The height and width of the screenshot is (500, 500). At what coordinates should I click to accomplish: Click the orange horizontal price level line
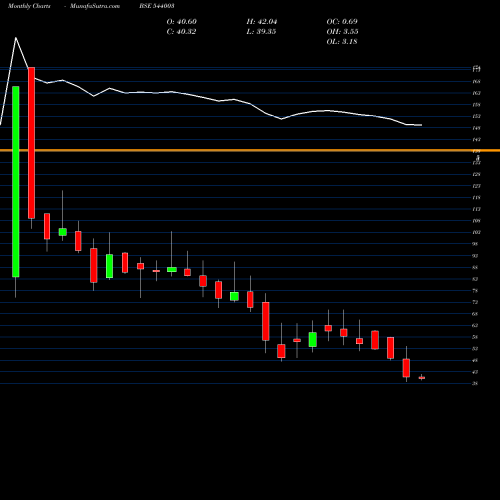[250, 151]
